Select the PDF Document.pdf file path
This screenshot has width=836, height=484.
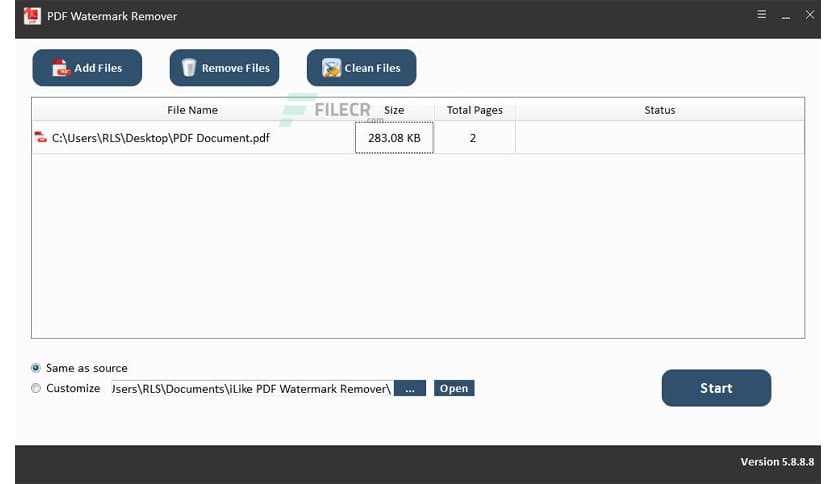(160, 138)
